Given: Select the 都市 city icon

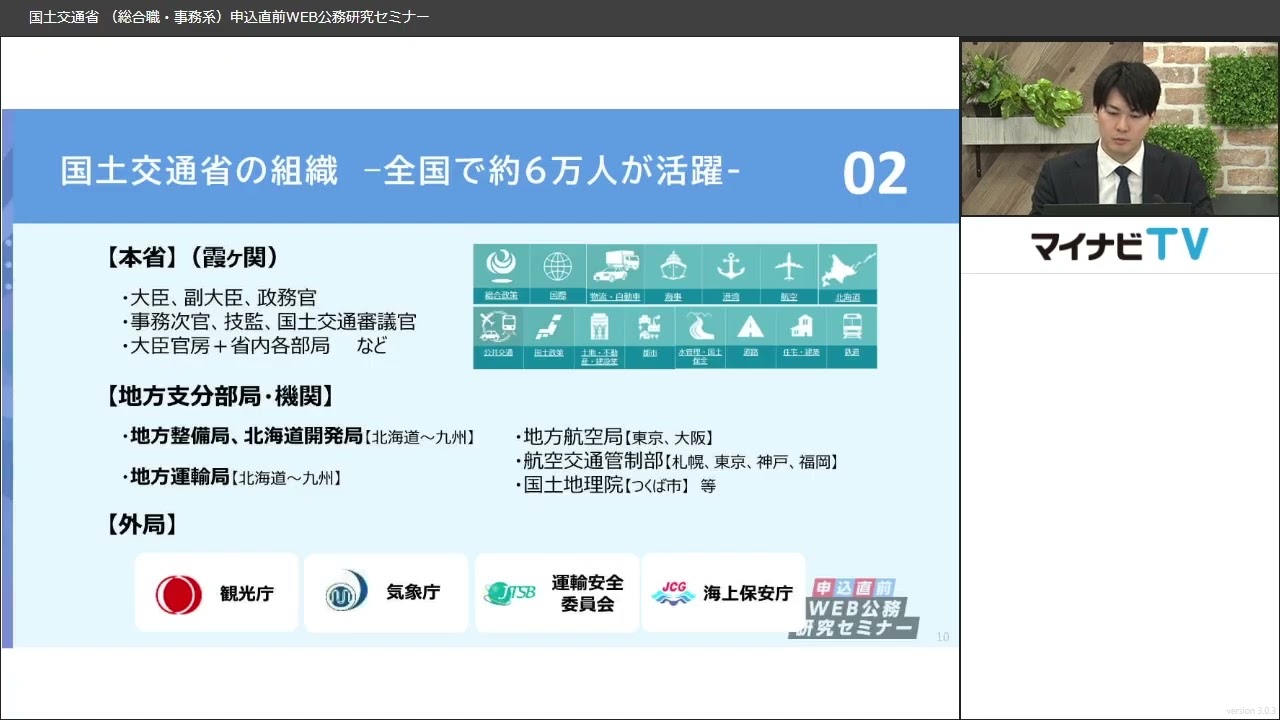Looking at the screenshot, I should pyautogui.click(x=650, y=327).
